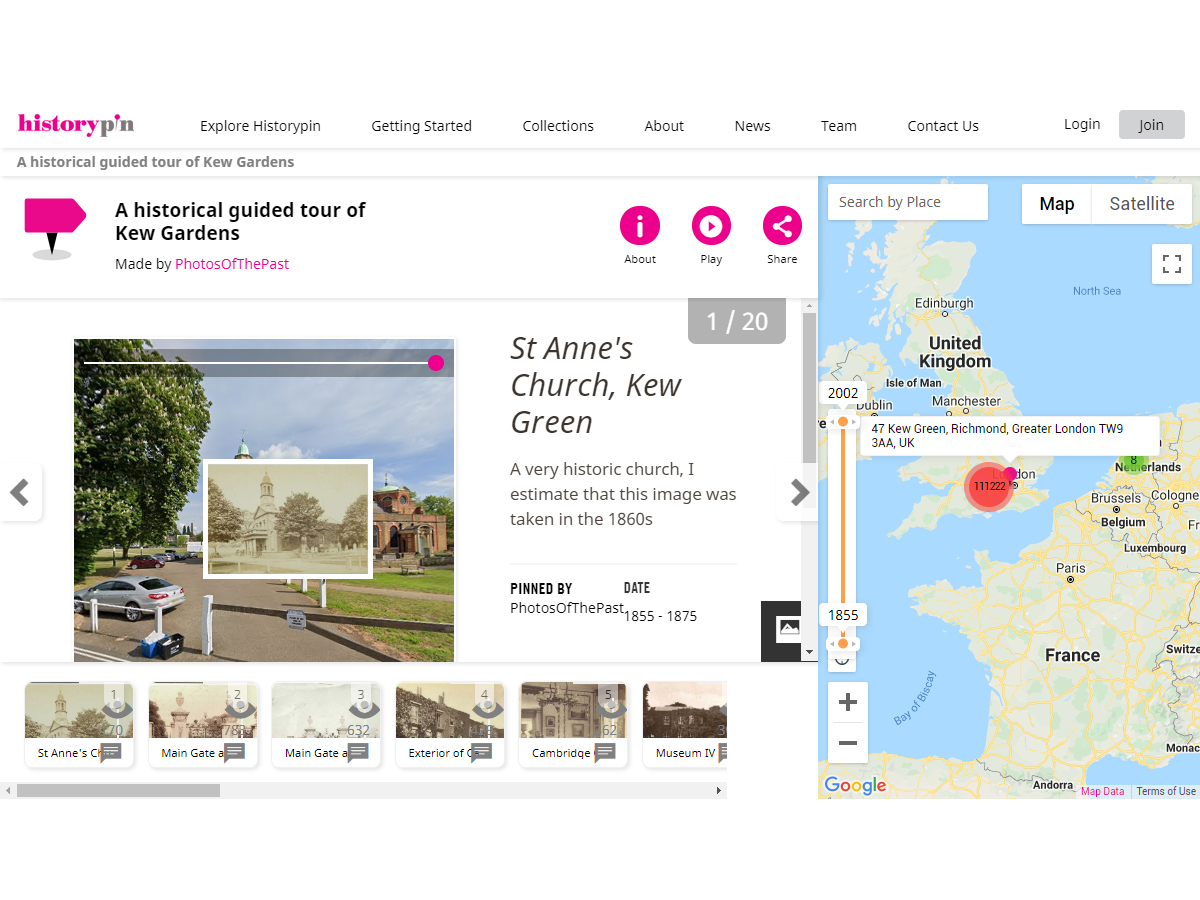
Task: Go to previous photo with left arrow
Action: pos(19,492)
